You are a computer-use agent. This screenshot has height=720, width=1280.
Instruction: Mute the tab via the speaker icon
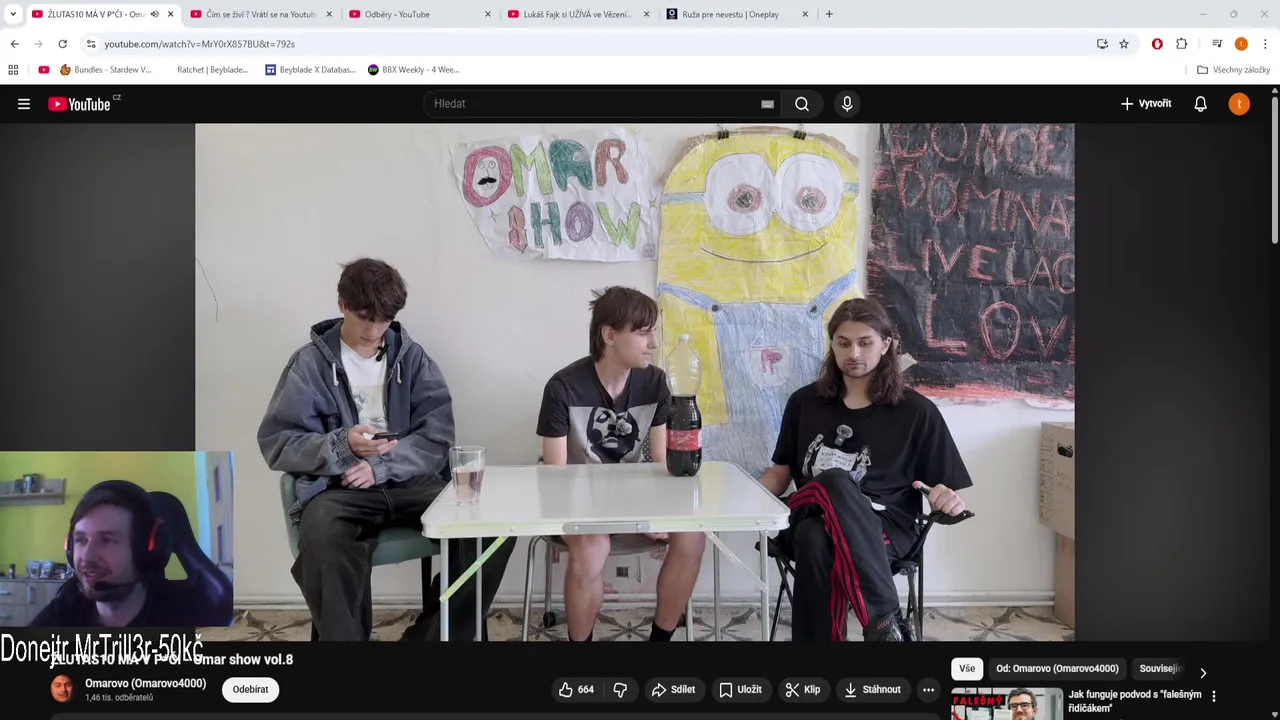pos(154,14)
